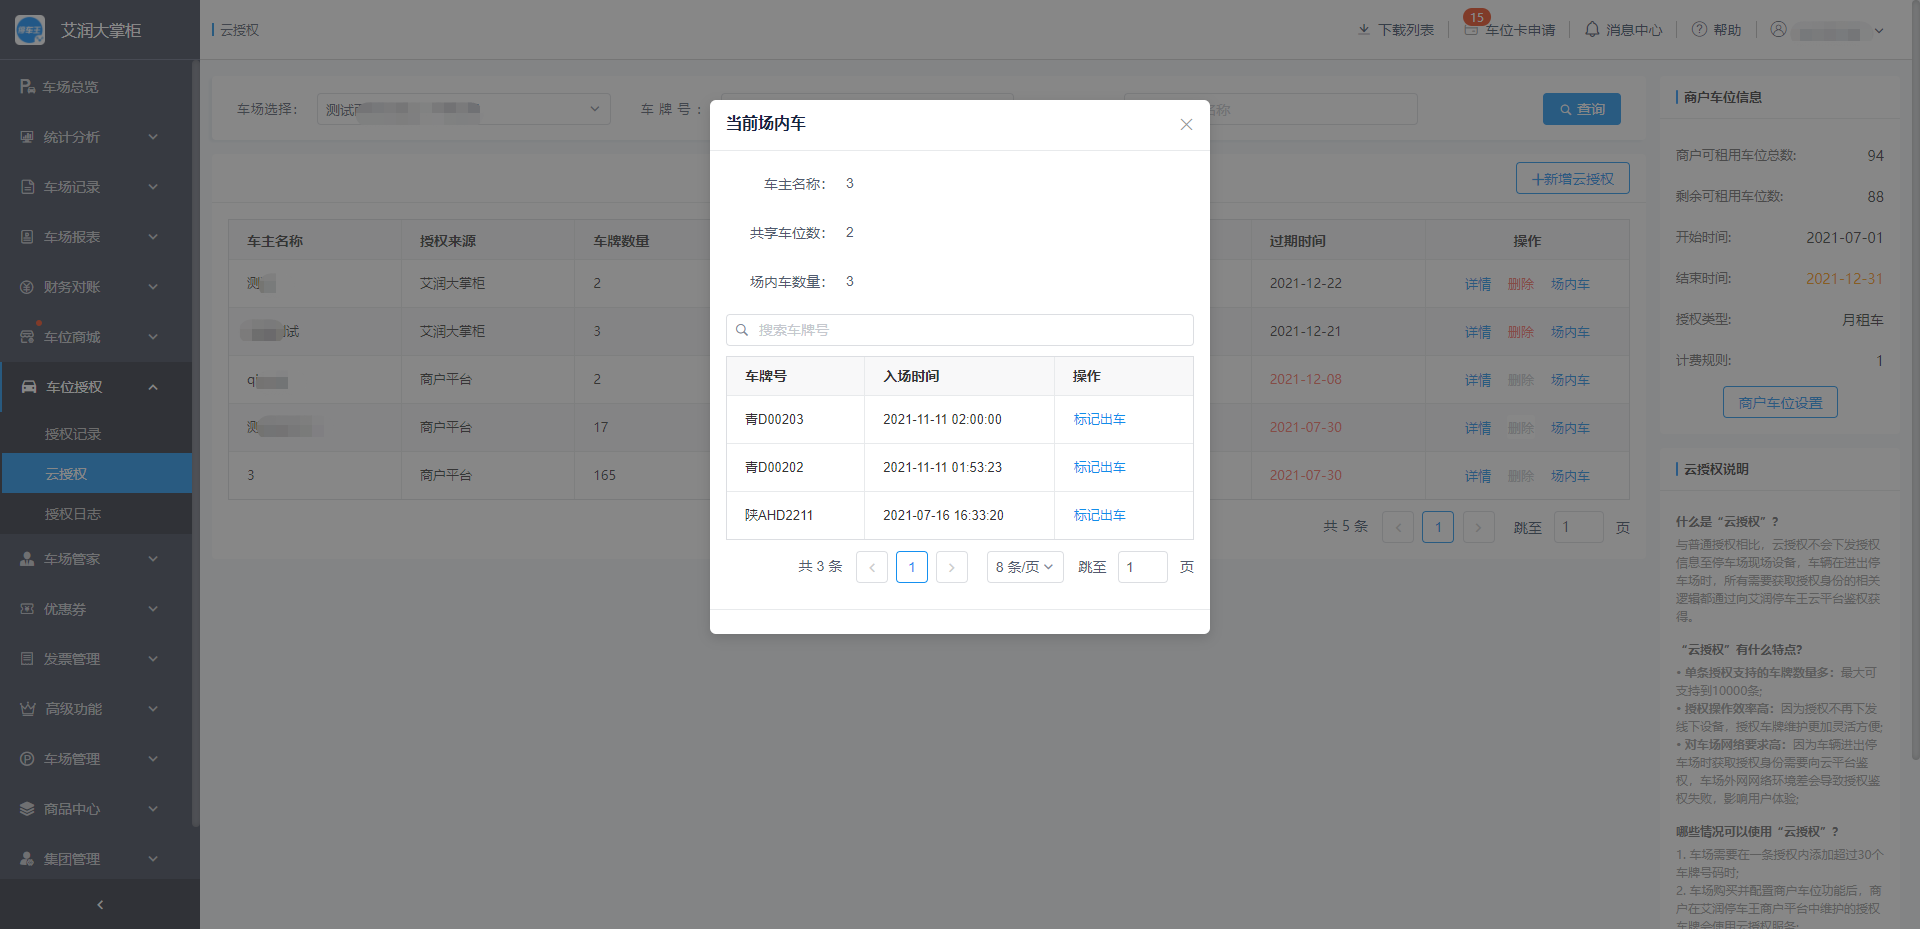Click the 搜索车牌号 search field
The height and width of the screenshot is (929, 1920).
960,330
